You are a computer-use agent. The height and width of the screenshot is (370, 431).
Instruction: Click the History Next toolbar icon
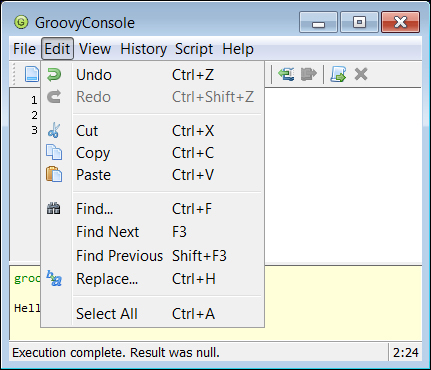point(308,74)
